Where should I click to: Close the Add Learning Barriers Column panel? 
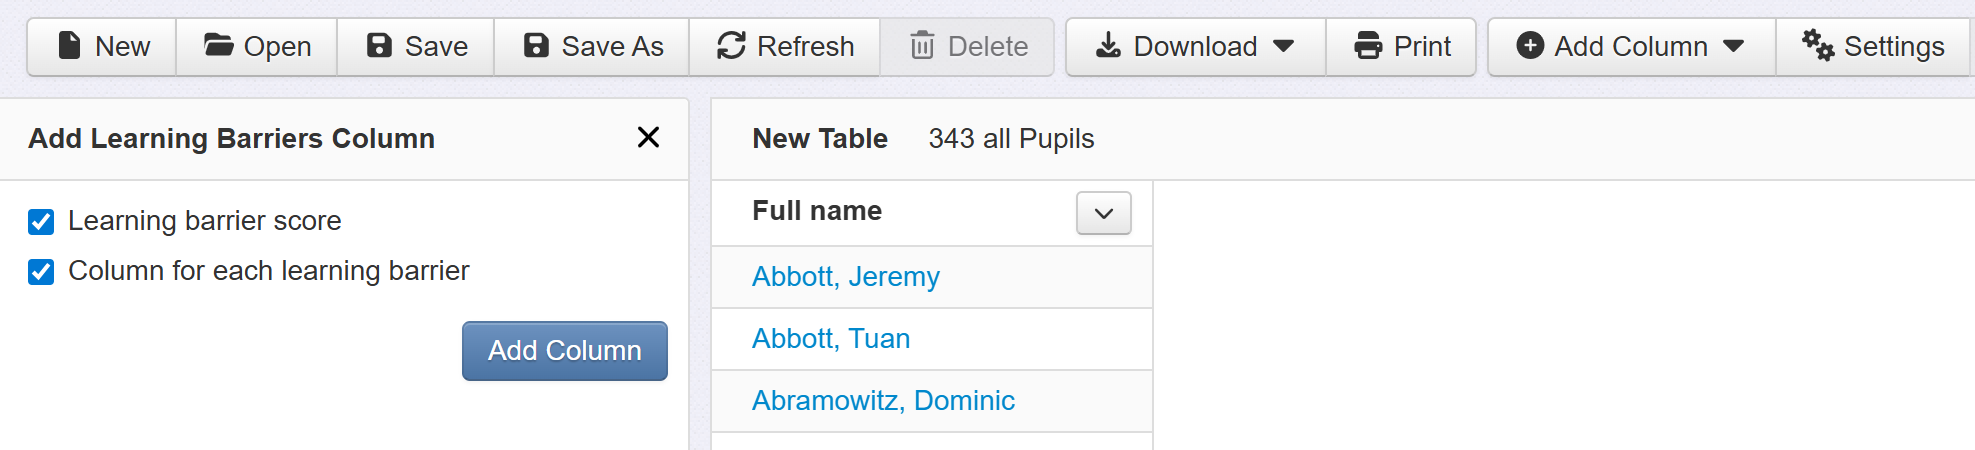point(648,138)
